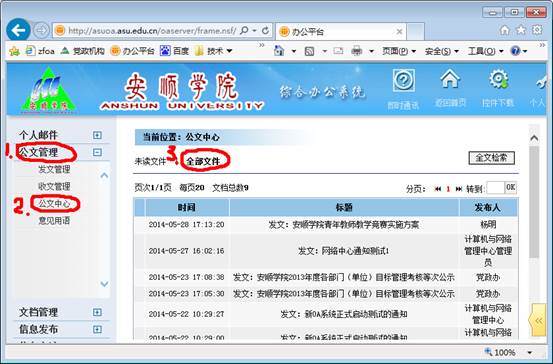Viewport: 553px width, 364px height.
Task: Open 收文管理 in the sidebar
Action: tap(54, 186)
